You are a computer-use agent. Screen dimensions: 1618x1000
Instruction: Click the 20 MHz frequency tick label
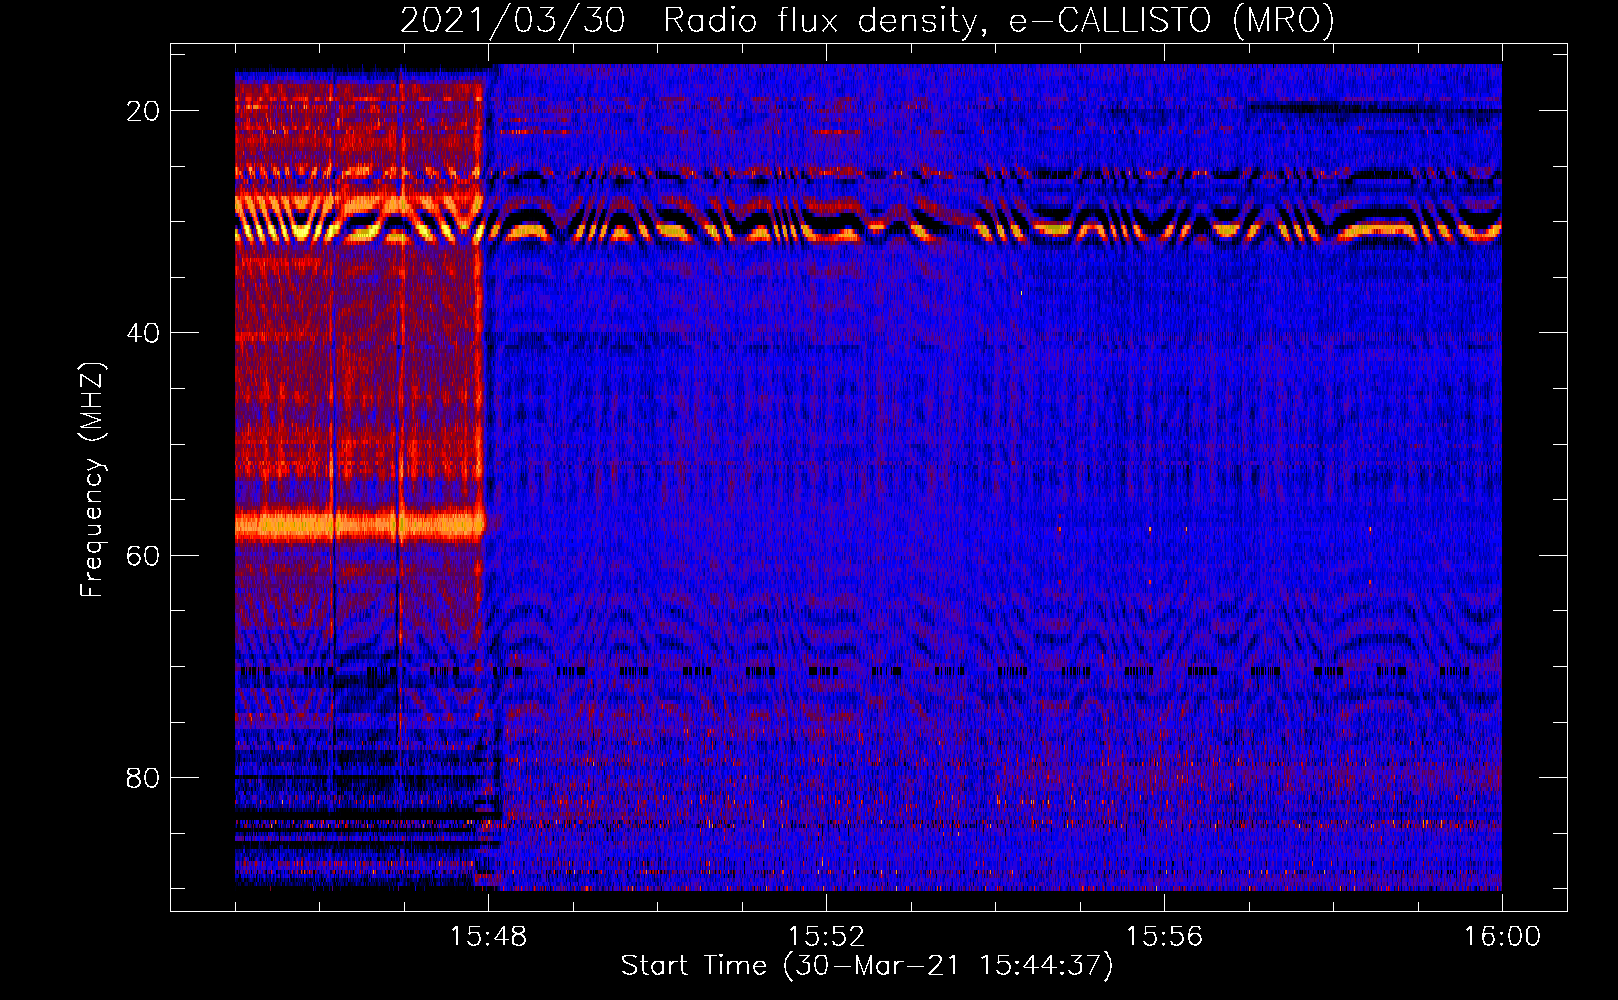(143, 111)
